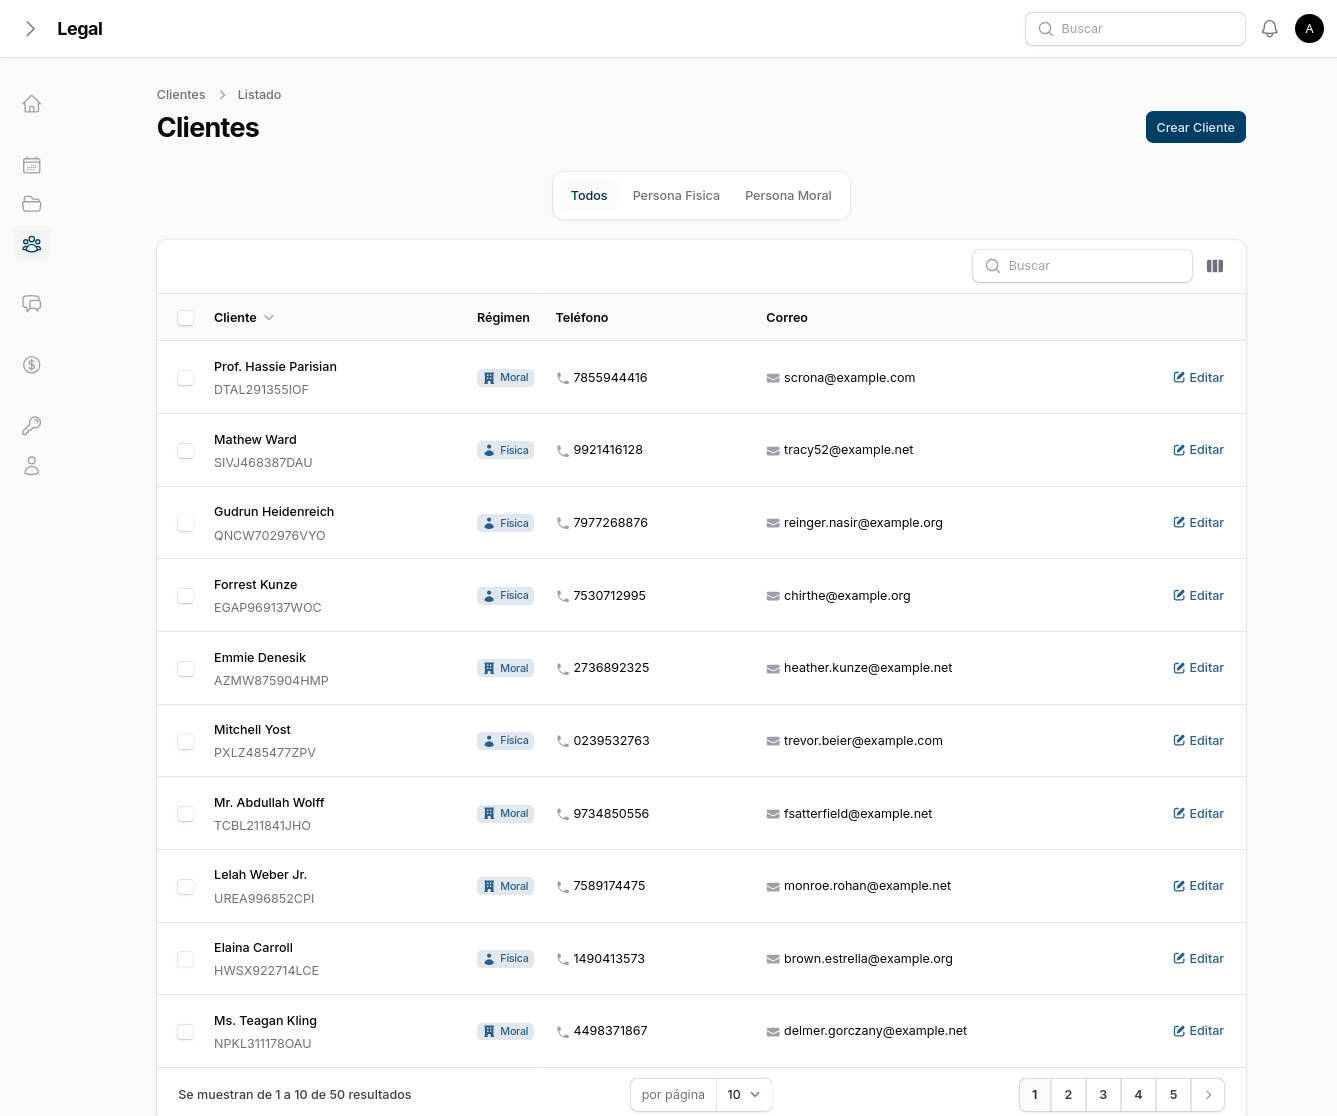This screenshot has height=1116, width=1337.
Task: Open the key icon in sidebar
Action: click(x=32, y=426)
